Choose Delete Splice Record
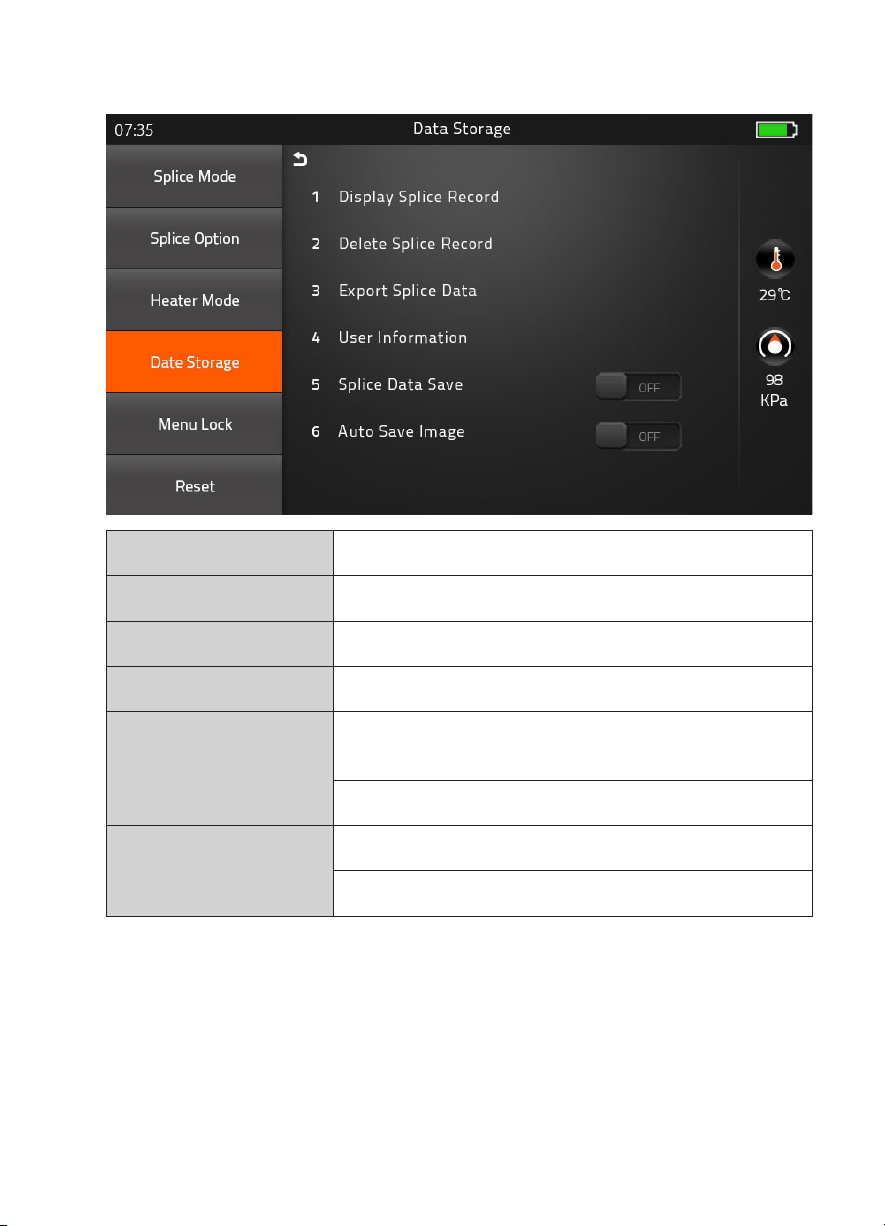 (415, 243)
